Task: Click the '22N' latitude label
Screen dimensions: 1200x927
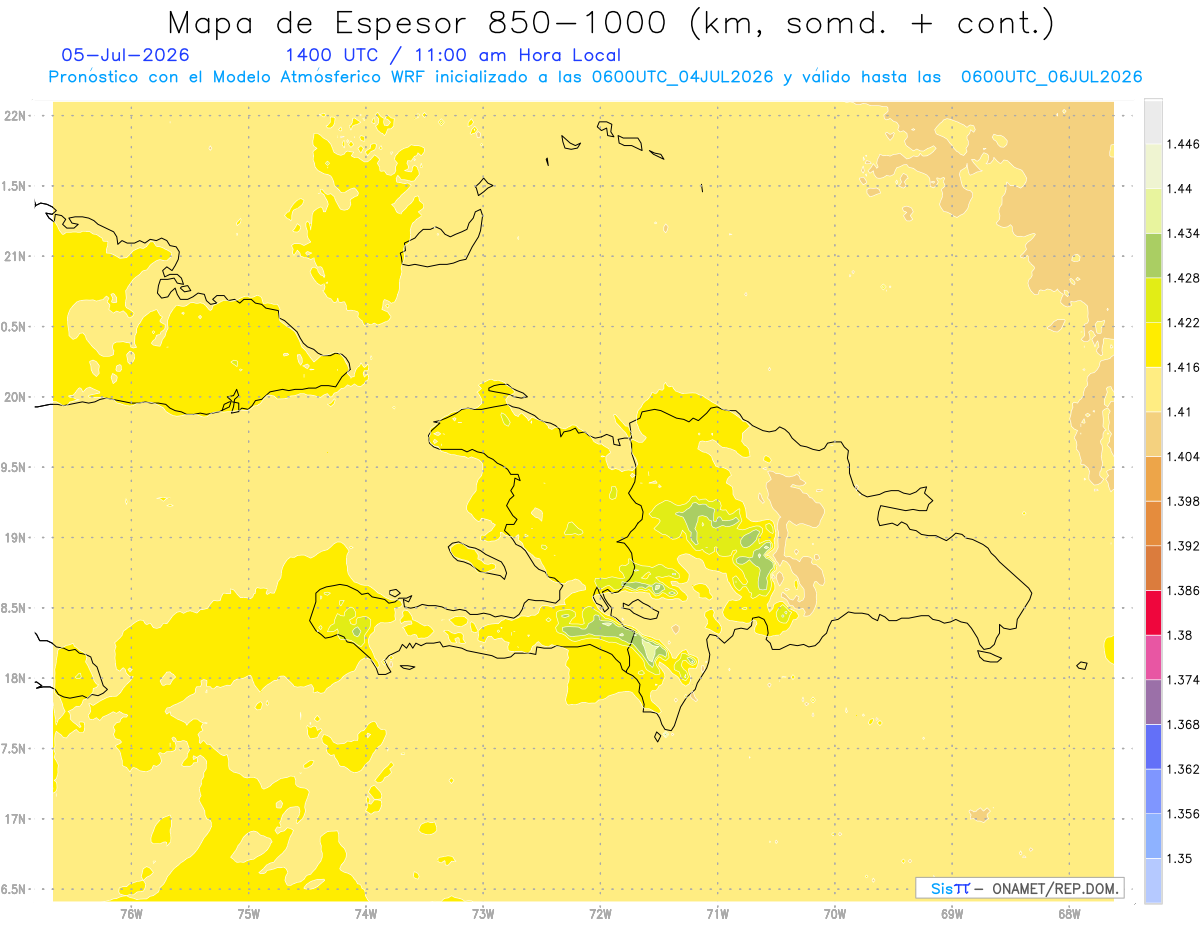Action: [x=17, y=116]
